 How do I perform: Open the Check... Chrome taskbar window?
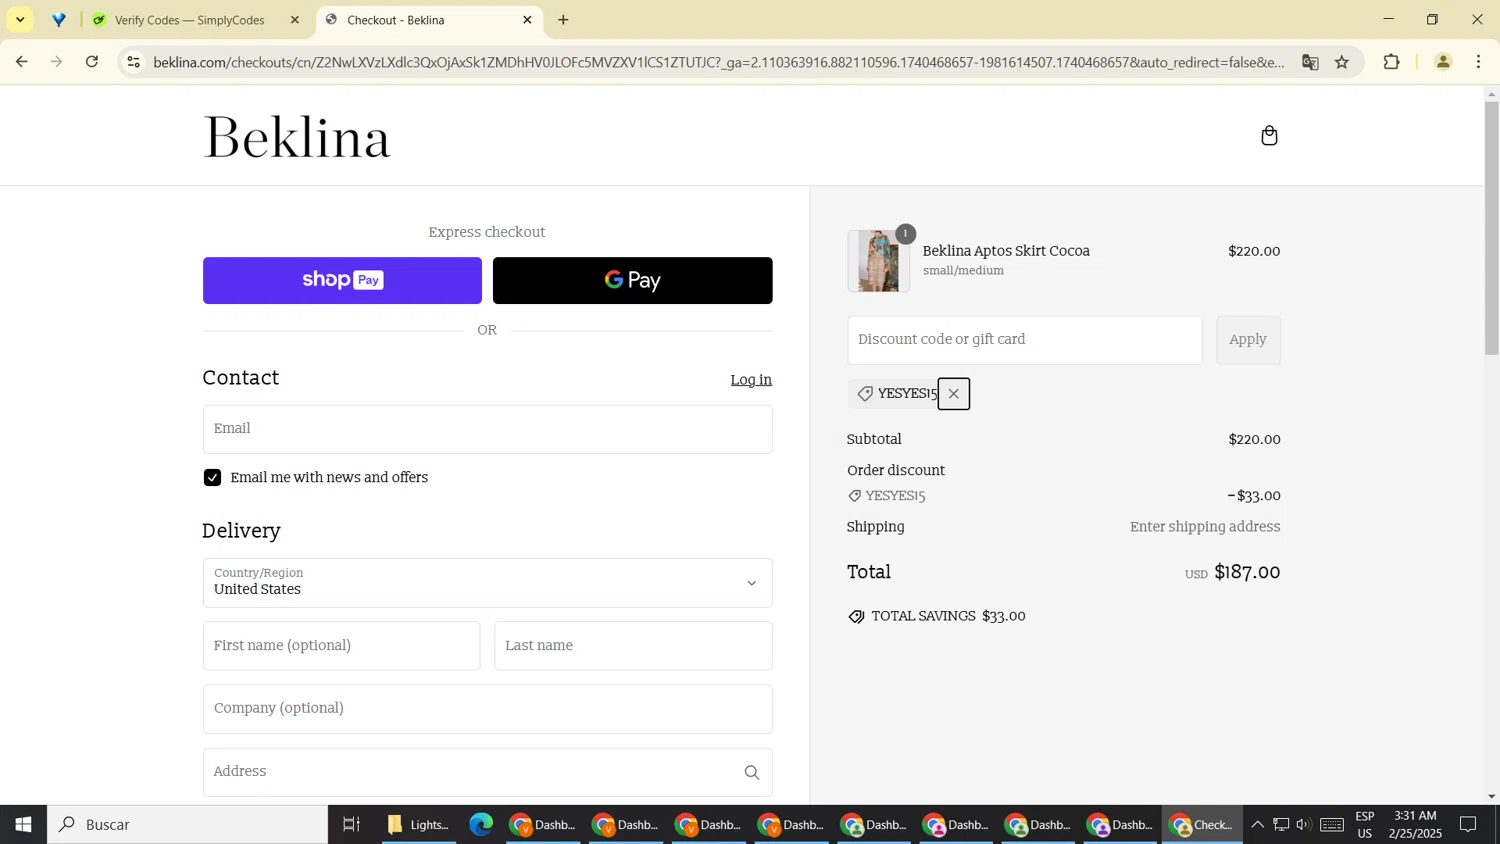tap(1202, 825)
